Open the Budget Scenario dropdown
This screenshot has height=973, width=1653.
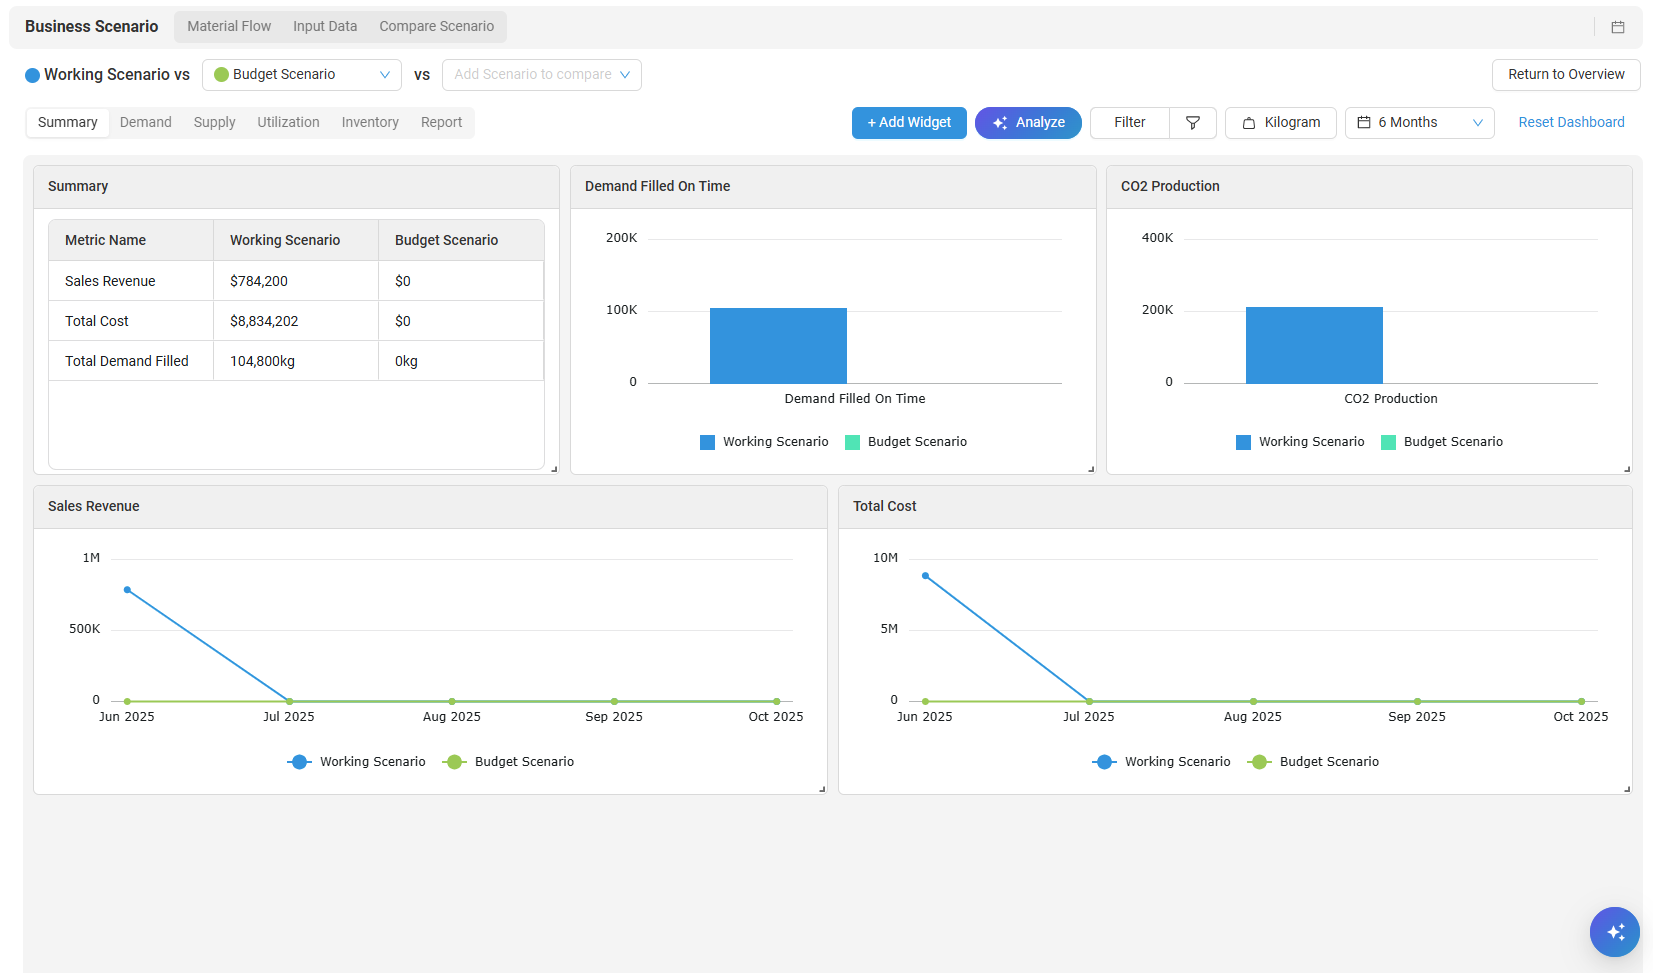pyautogui.click(x=302, y=75)
